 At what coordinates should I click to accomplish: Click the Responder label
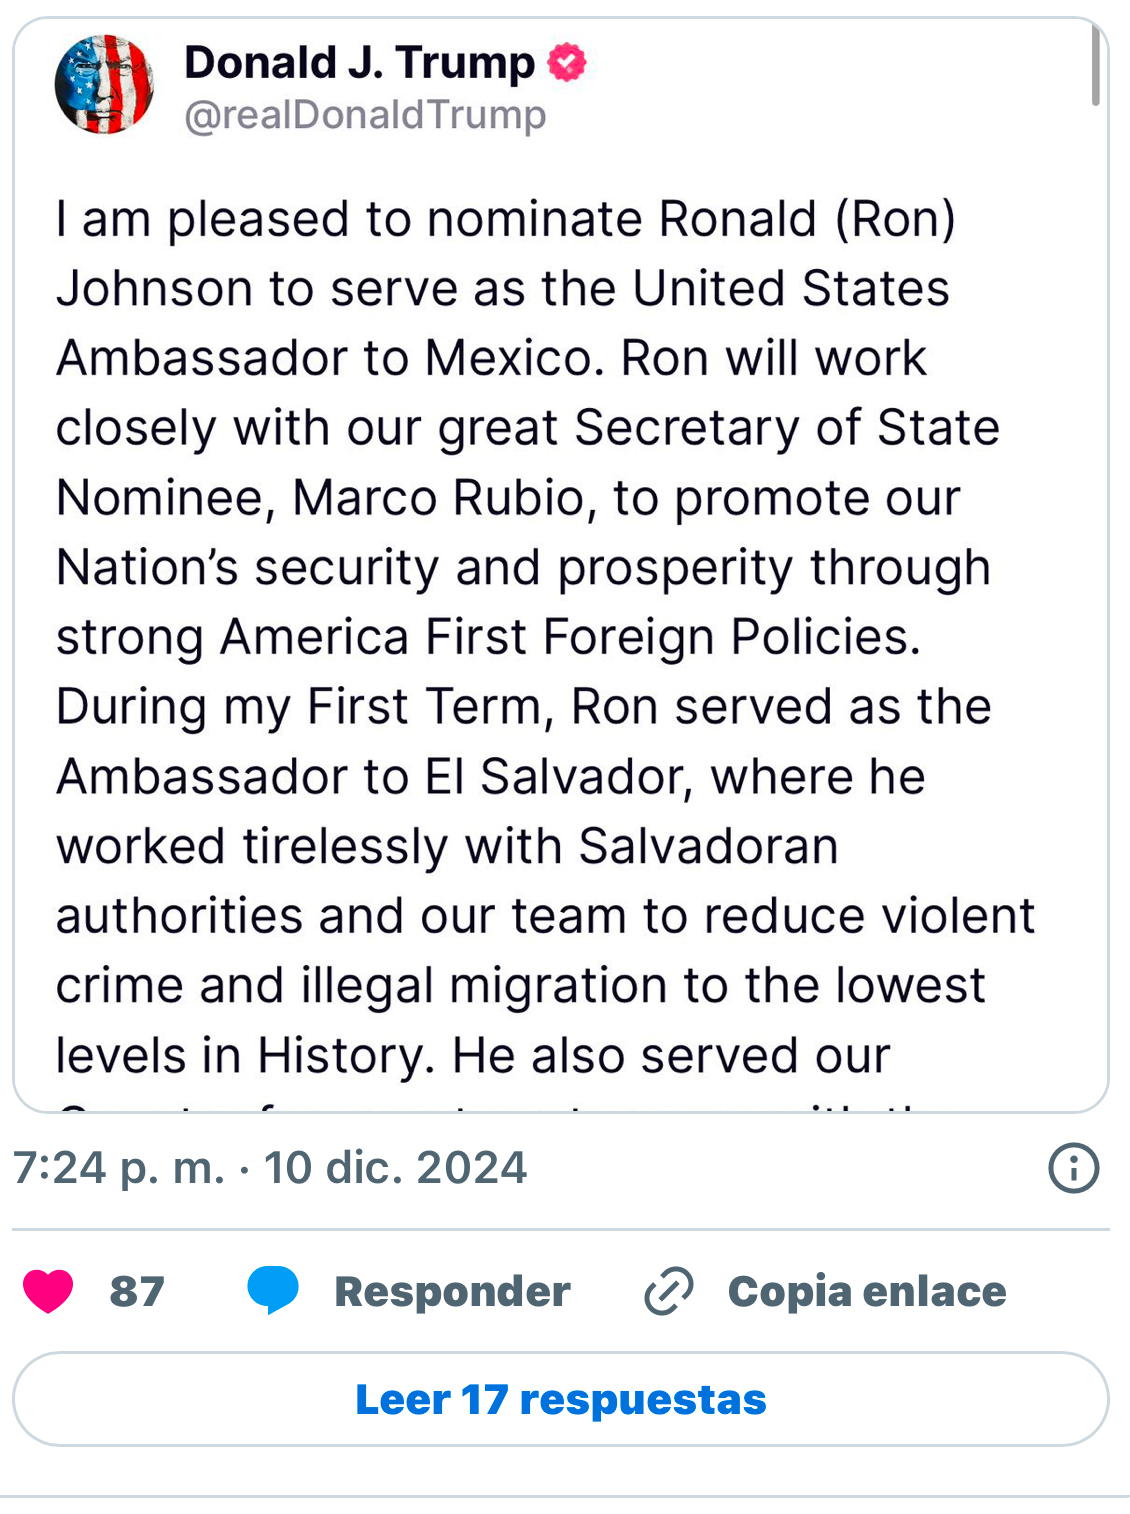click(x=452, y=1291)
